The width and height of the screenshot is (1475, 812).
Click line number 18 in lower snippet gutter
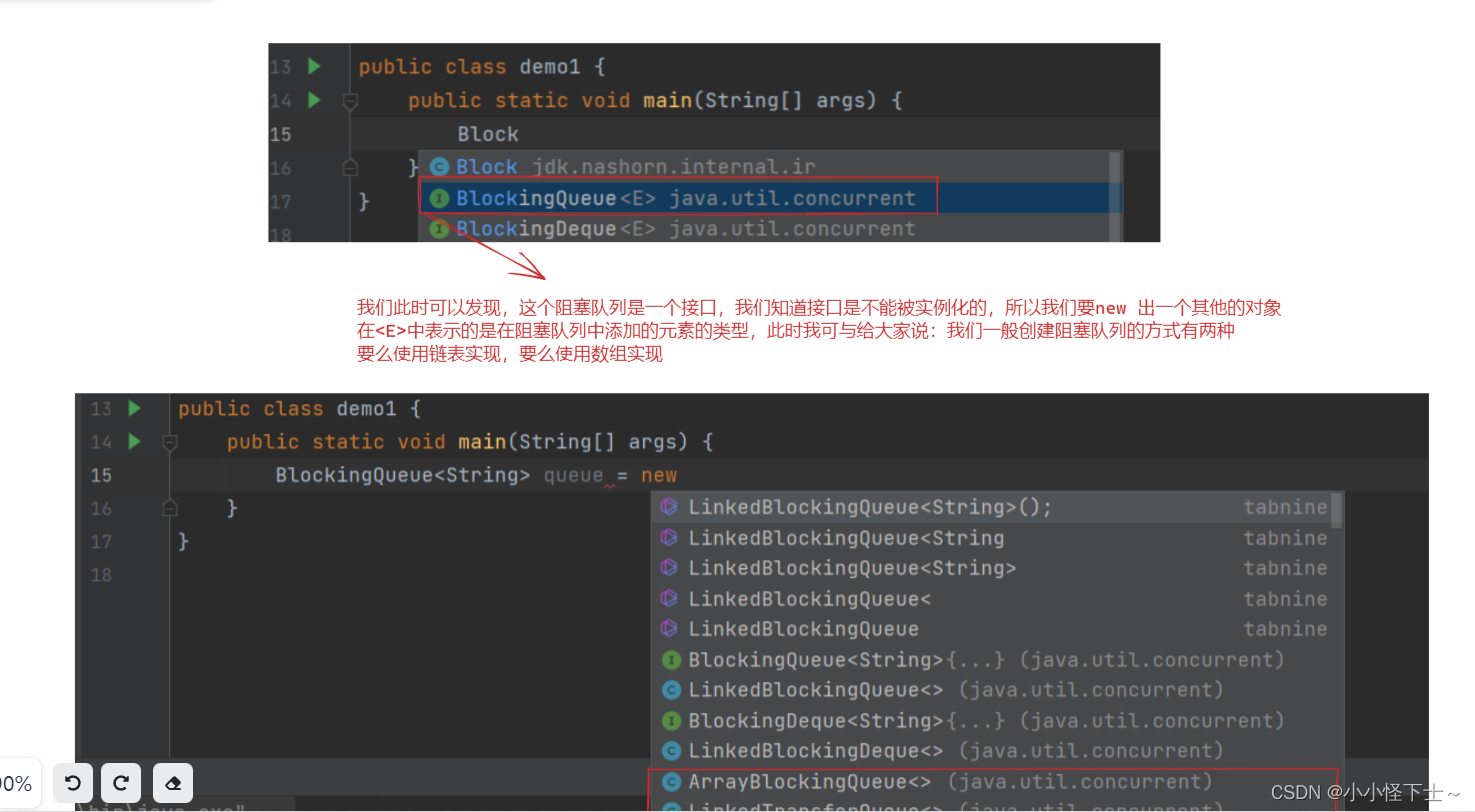click(x=101, y=575)
